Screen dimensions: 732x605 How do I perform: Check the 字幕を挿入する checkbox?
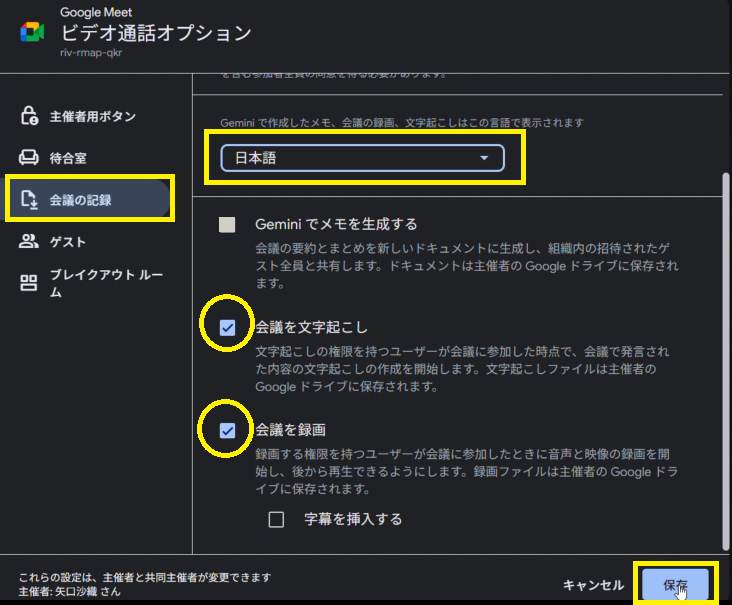[x=276, y=520]
